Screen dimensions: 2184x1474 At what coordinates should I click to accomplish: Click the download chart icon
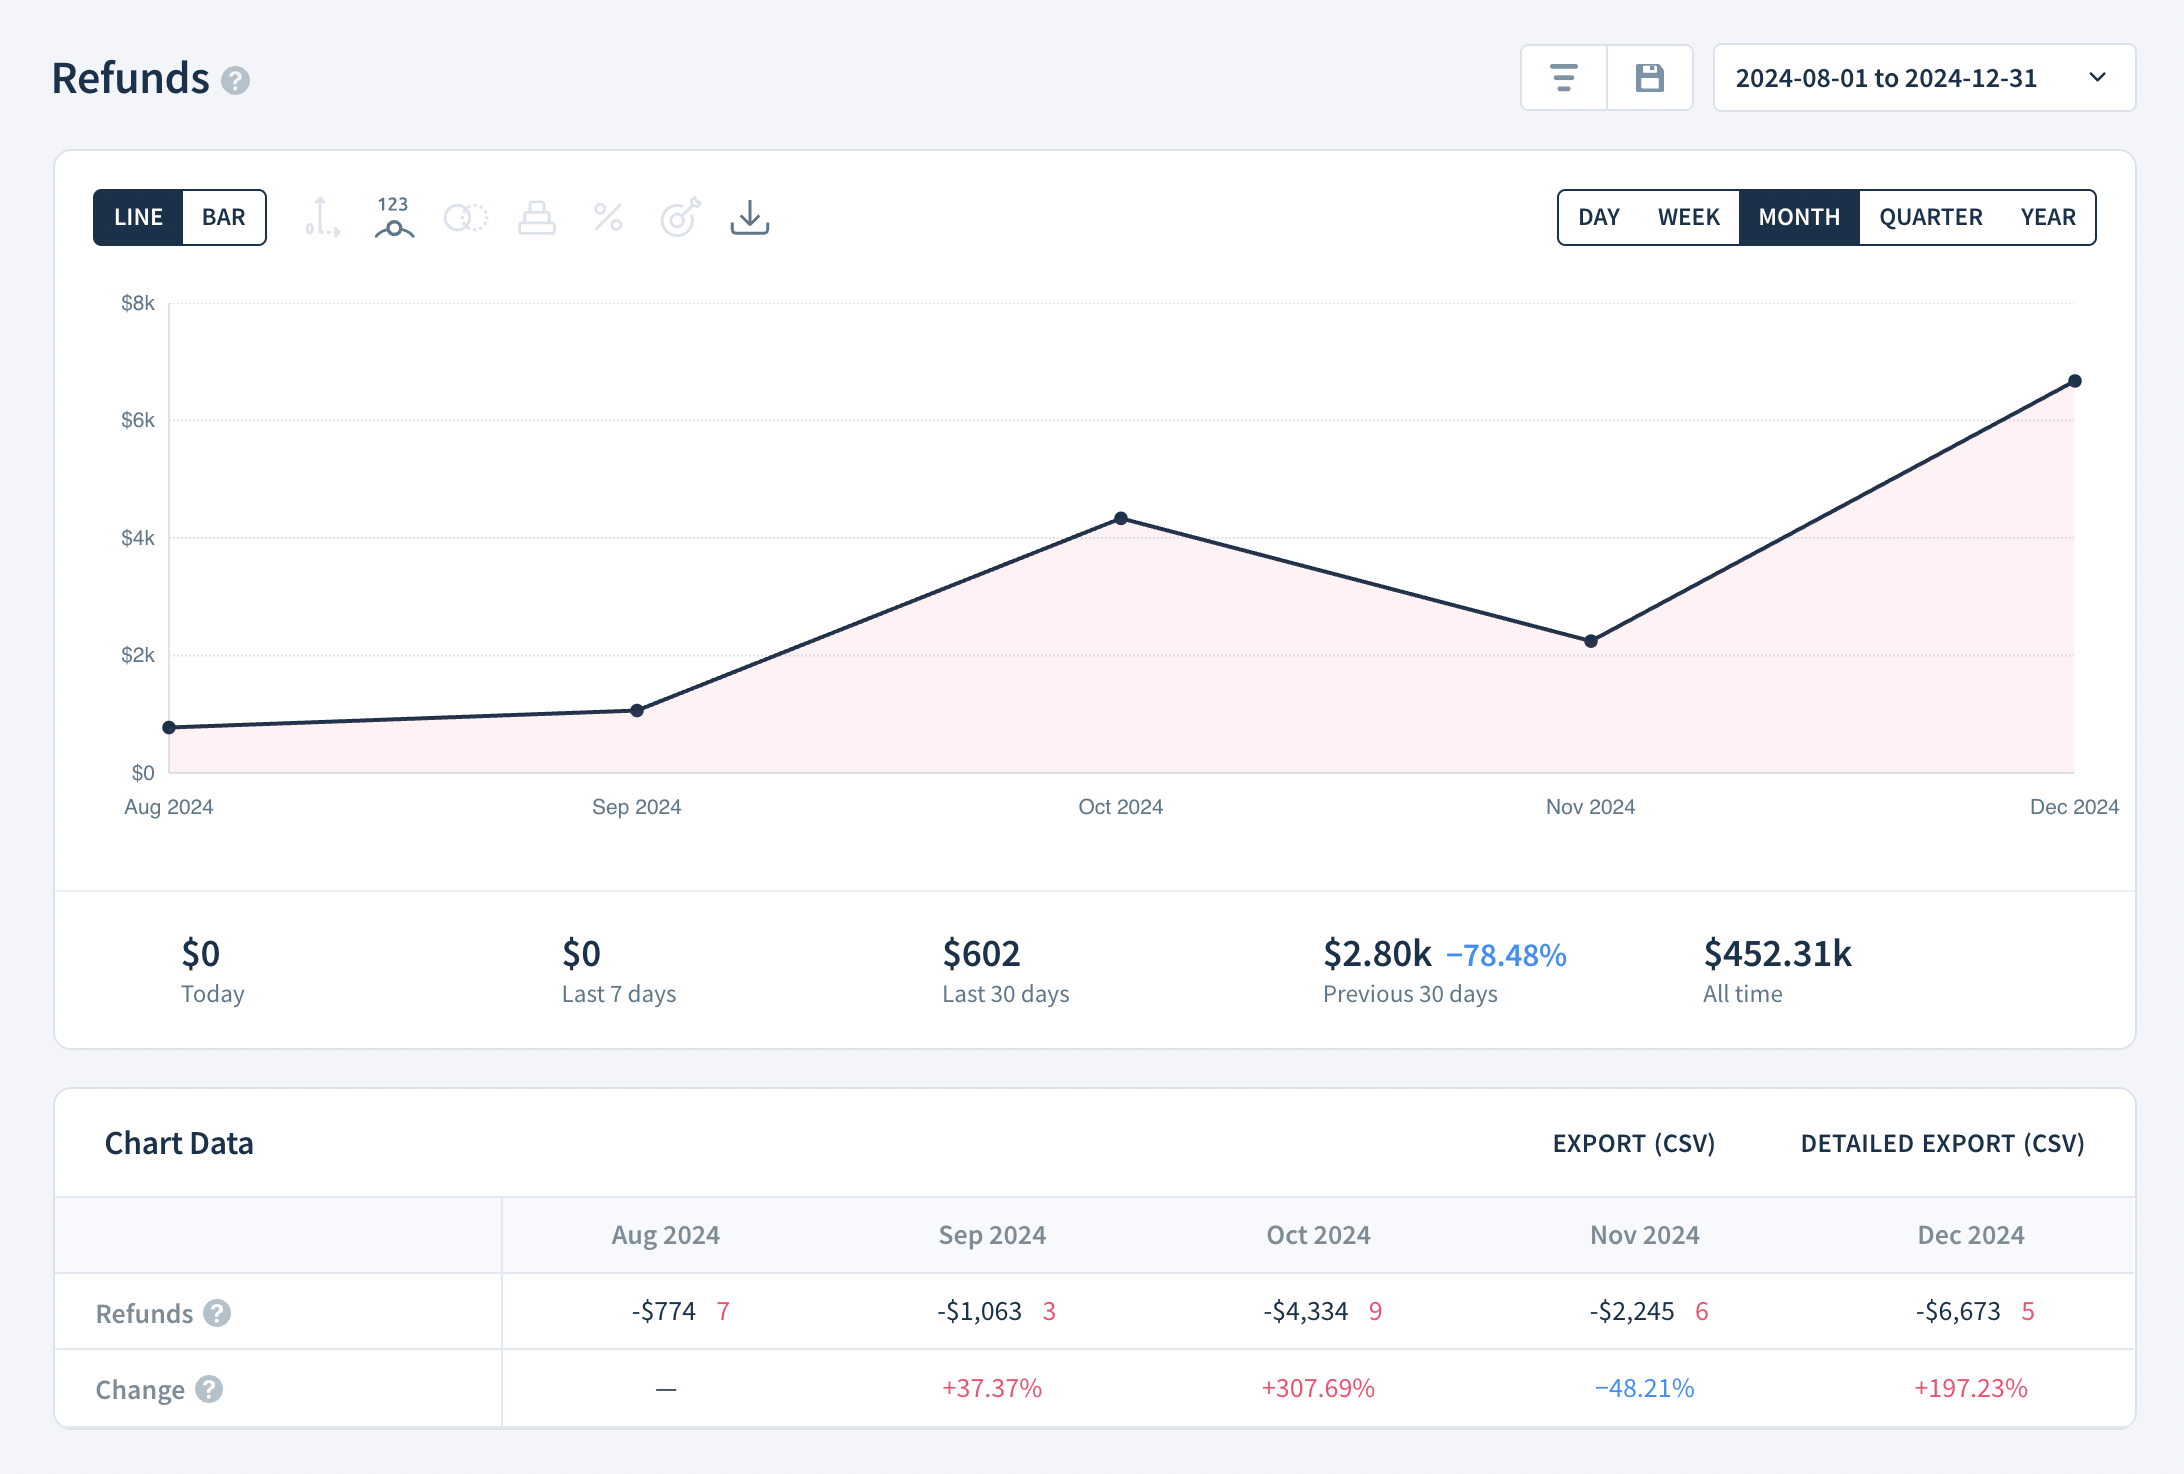click(x=750, y=217)
